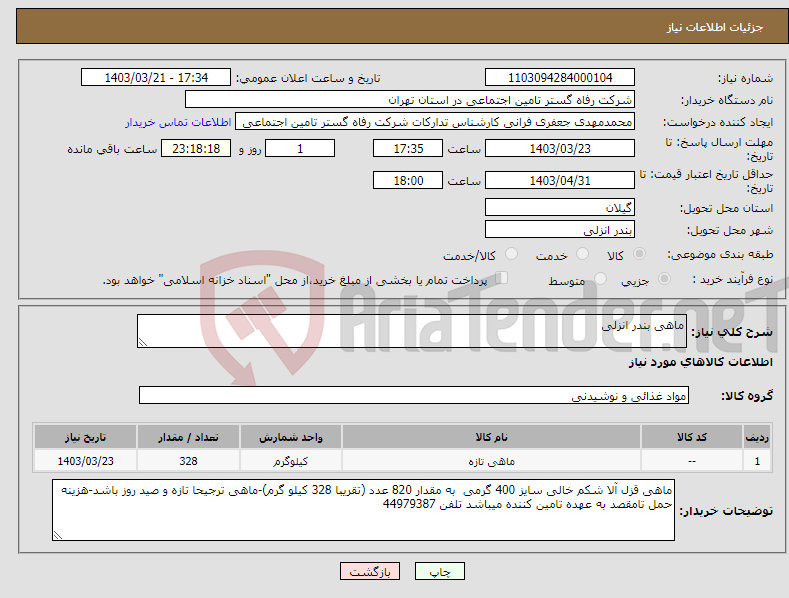789x598 pixels.
Task: Select the جزیی purchase type radio
Action: pyautogui.click(x=664, y=278)
